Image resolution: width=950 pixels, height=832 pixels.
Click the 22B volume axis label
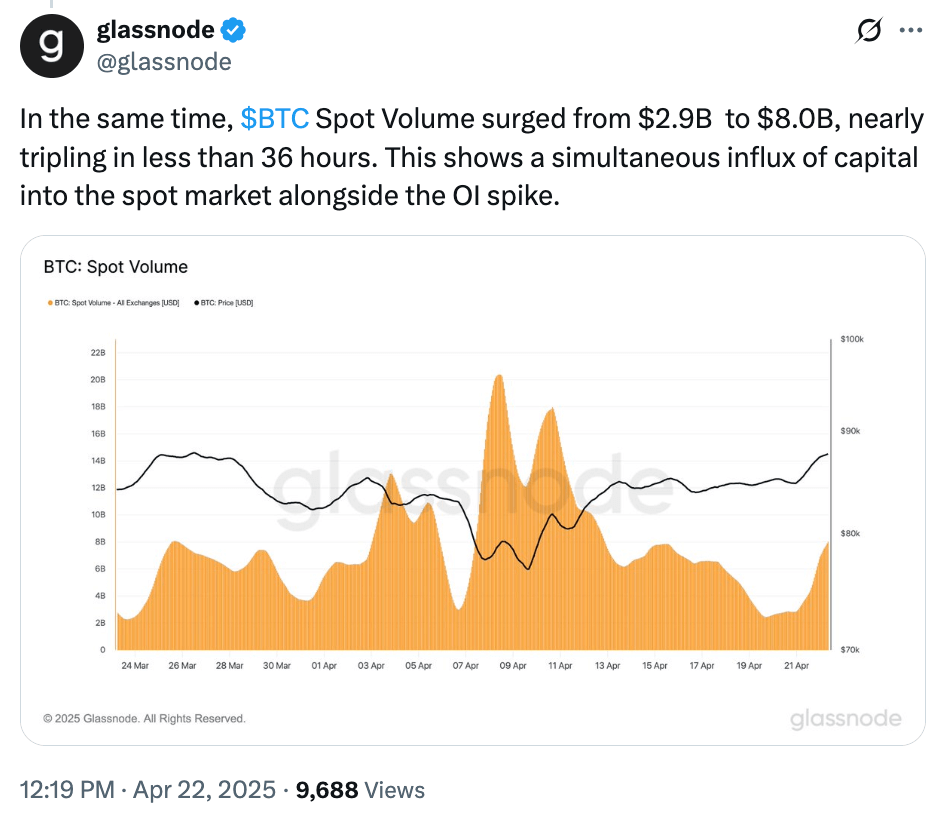point(98,353)
